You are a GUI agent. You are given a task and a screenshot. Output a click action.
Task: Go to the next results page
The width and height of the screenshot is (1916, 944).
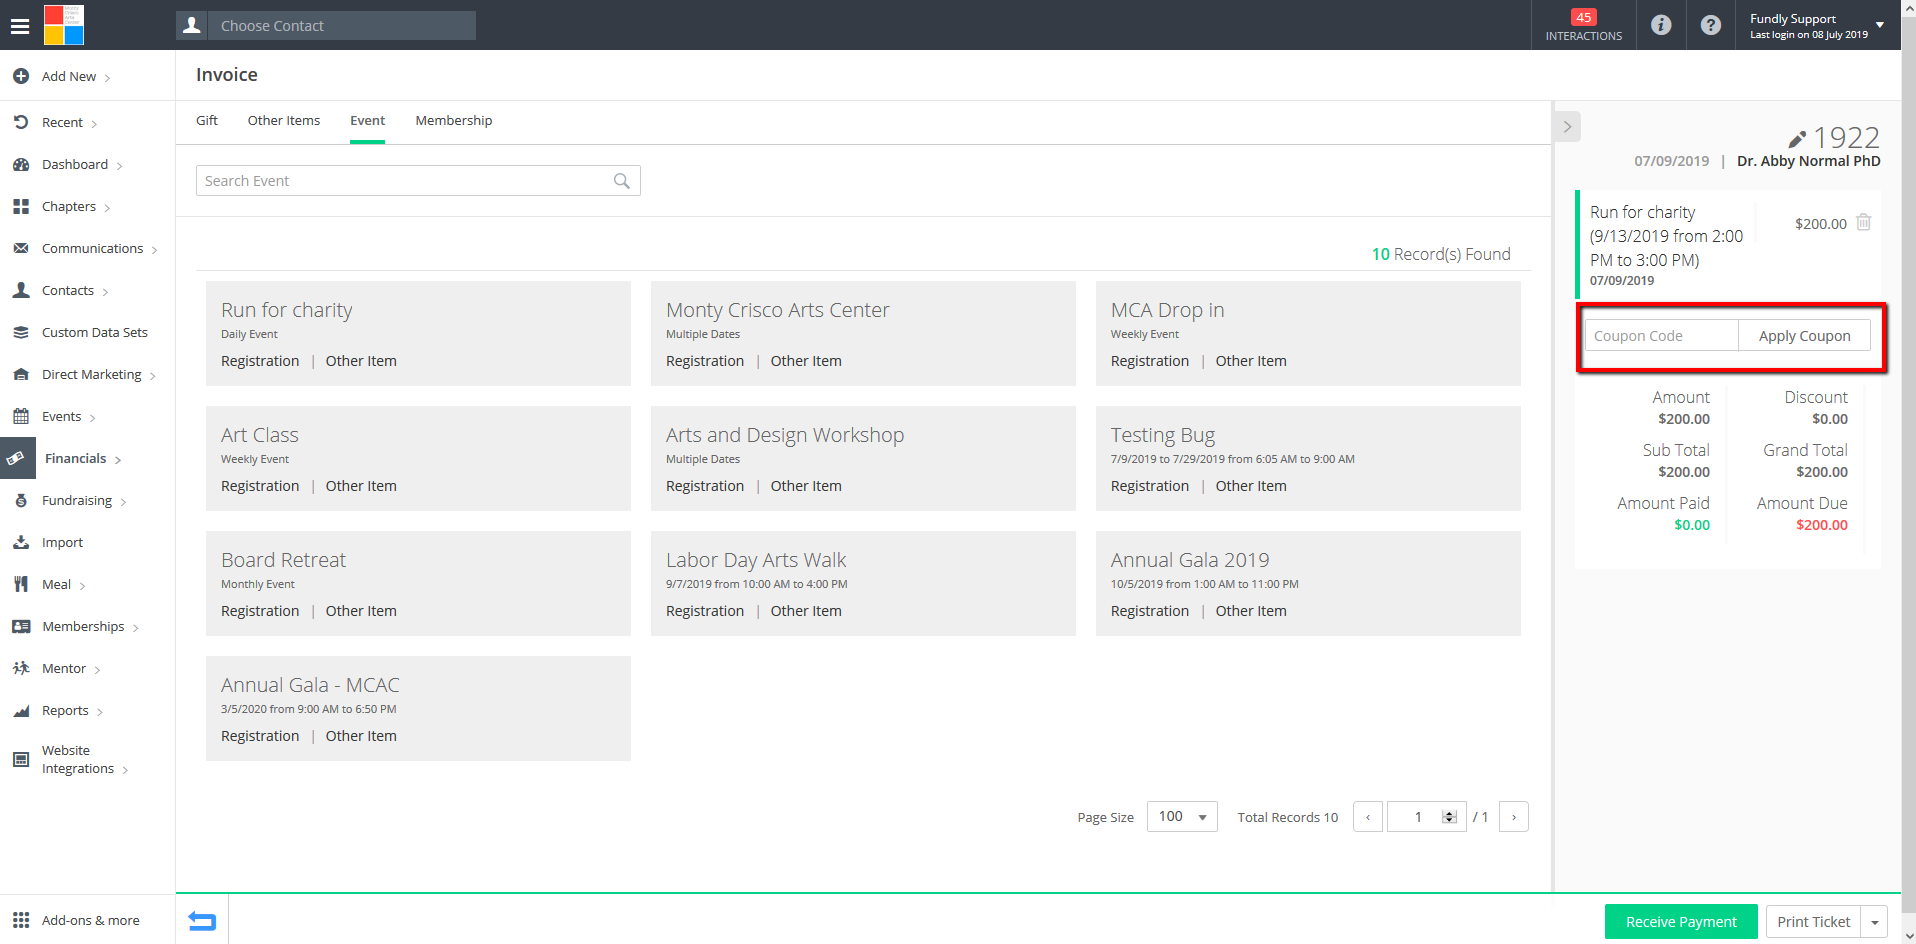click(x=1514, y=817)
